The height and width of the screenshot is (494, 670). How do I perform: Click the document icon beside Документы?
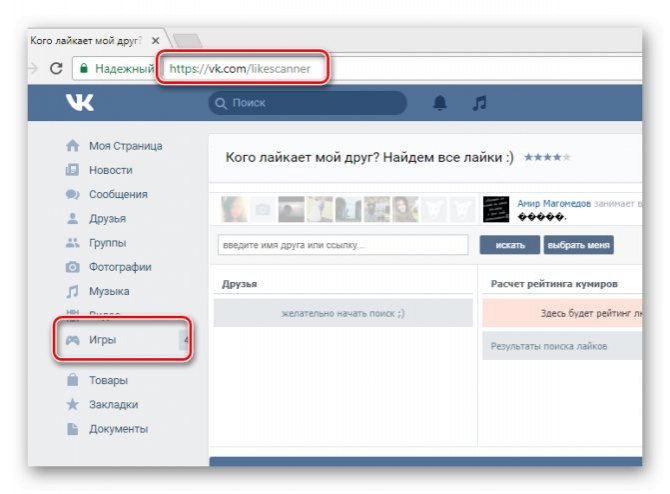click(x=73, y=429)
